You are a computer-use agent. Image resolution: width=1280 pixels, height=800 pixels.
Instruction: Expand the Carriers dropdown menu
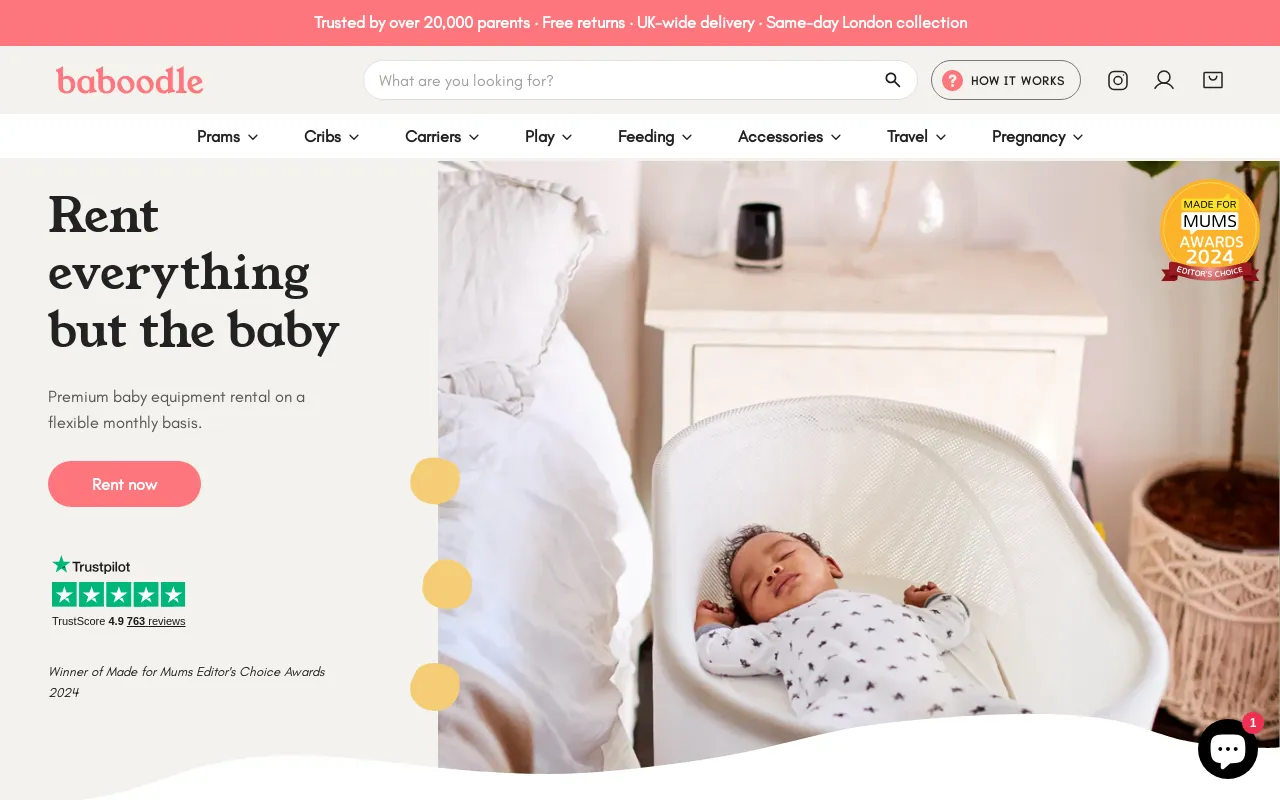pyautogui.click(x=442, y=136)
